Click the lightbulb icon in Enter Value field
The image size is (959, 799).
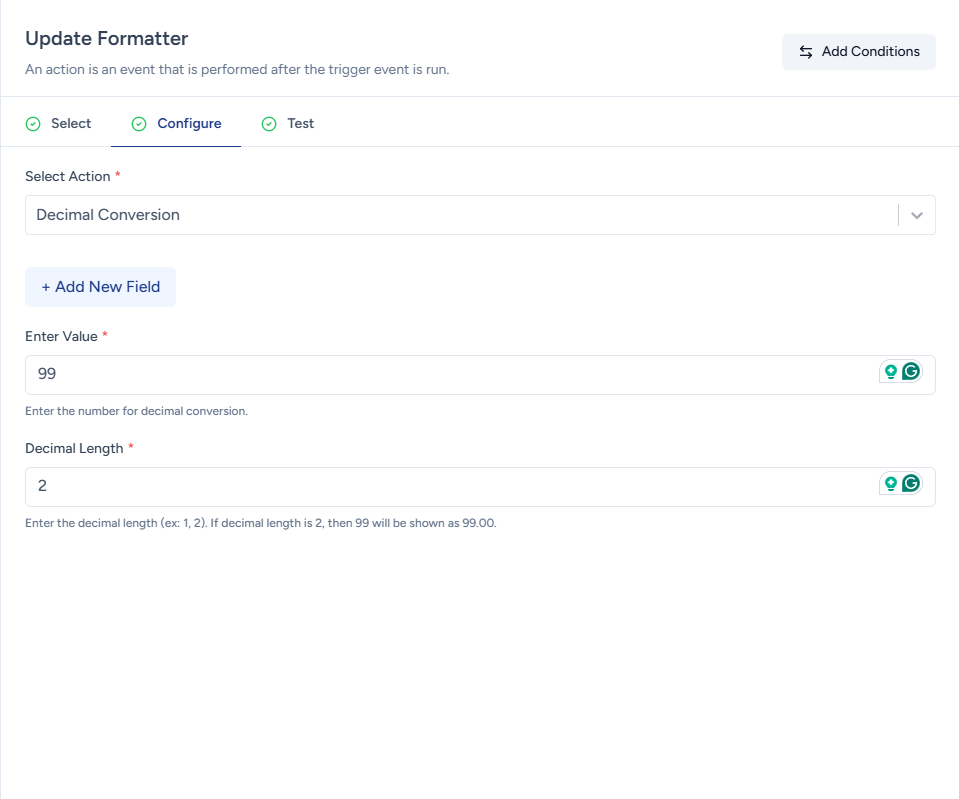(890, 372)
